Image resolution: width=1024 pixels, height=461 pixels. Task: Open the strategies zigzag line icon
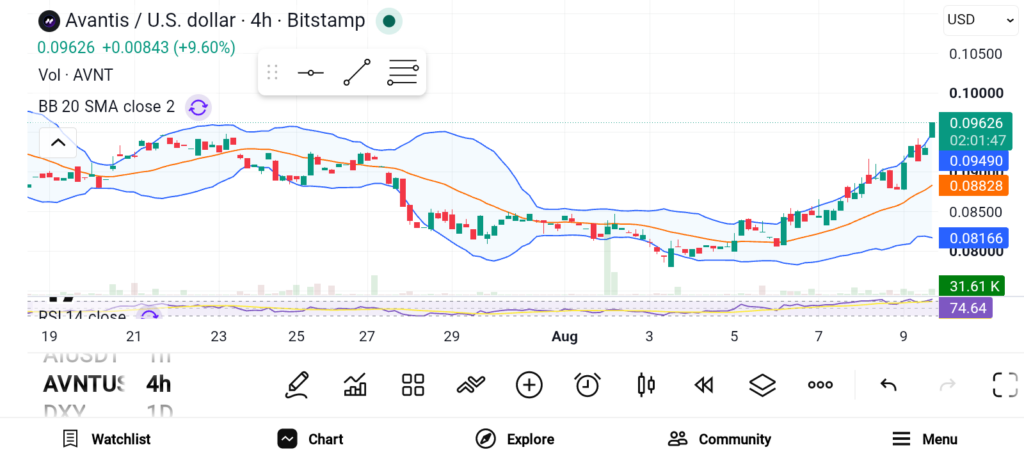471,385
